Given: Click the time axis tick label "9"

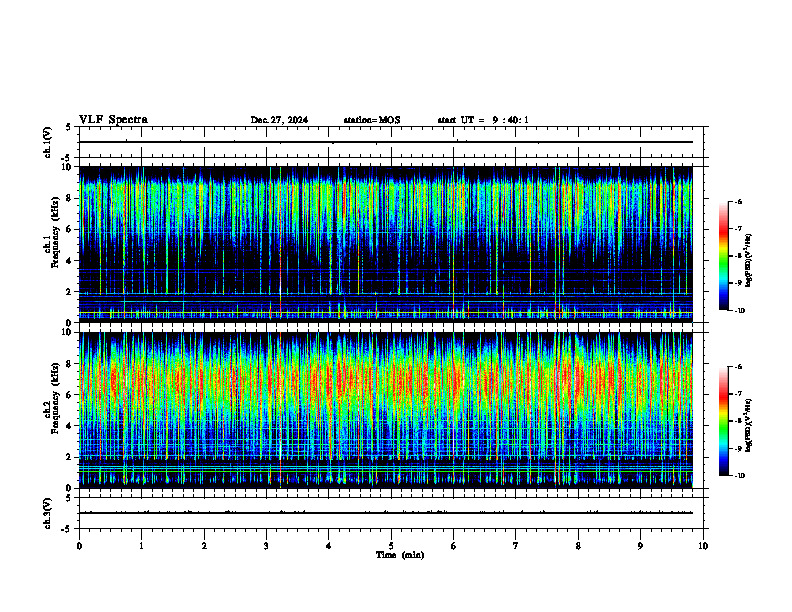Looking at the screenshot, I should pyautogui.click(x=640, y=546).
